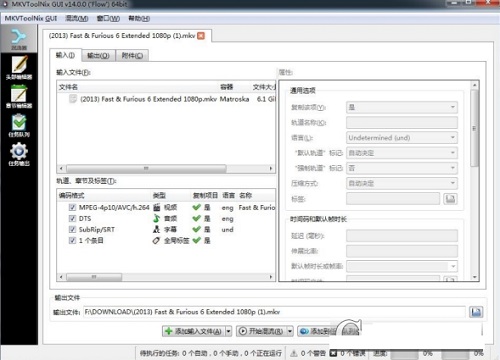Open the MKVToolNix GUI menu
The image size is (500, 360).
(x=31, y=18)
